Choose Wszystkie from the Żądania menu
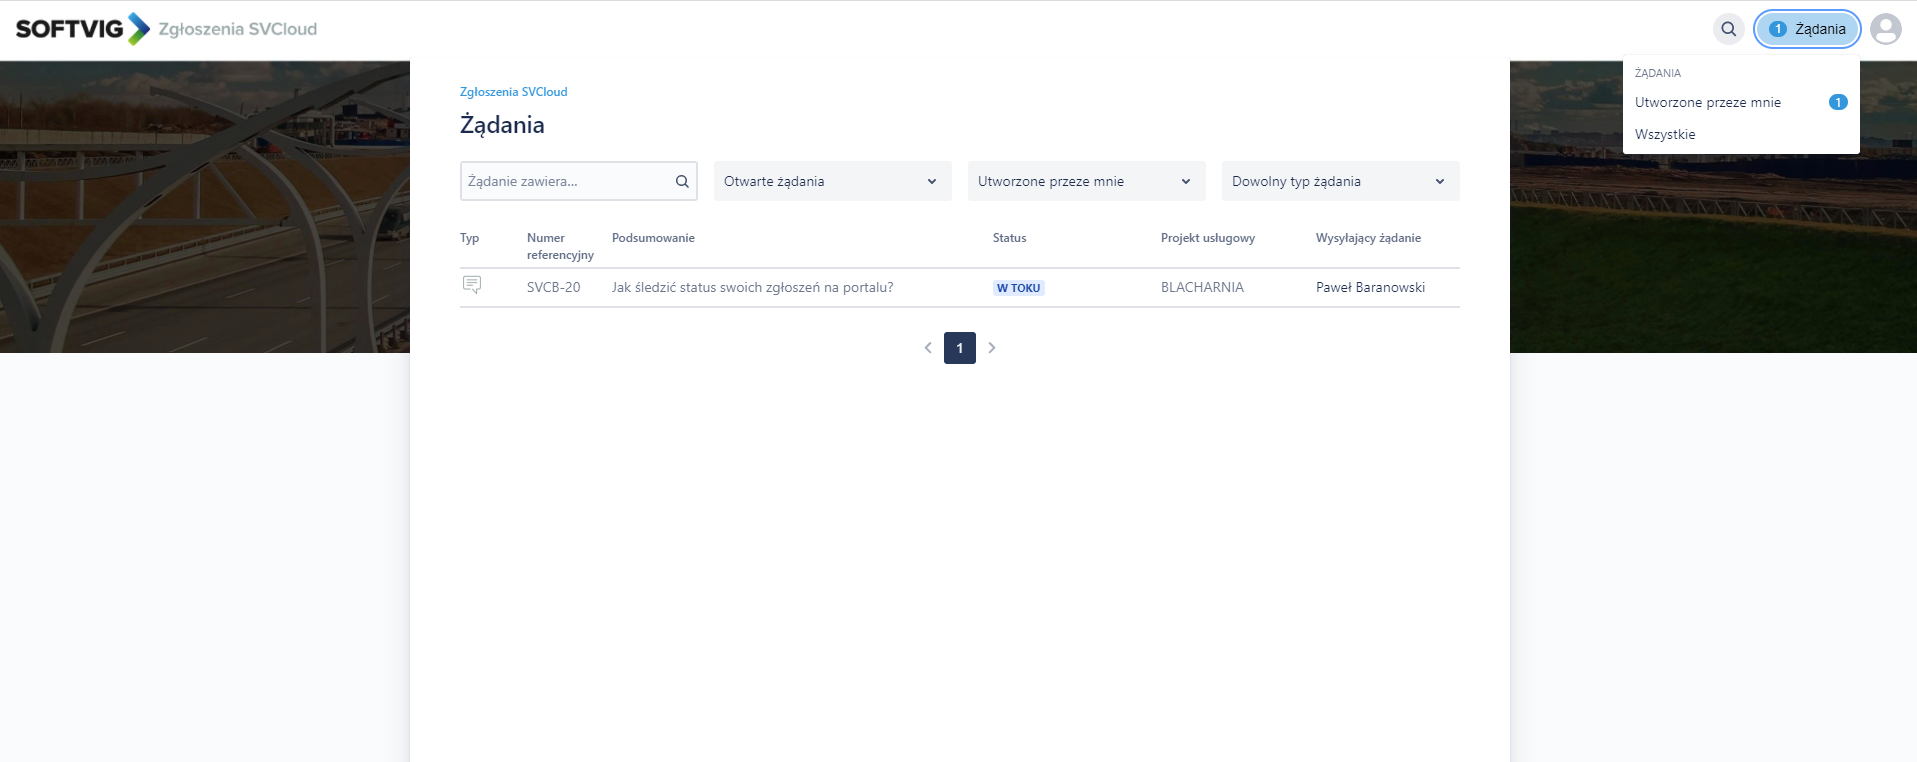The width and height of the screenshot is (1917, 762). (x=1665, y=134)
